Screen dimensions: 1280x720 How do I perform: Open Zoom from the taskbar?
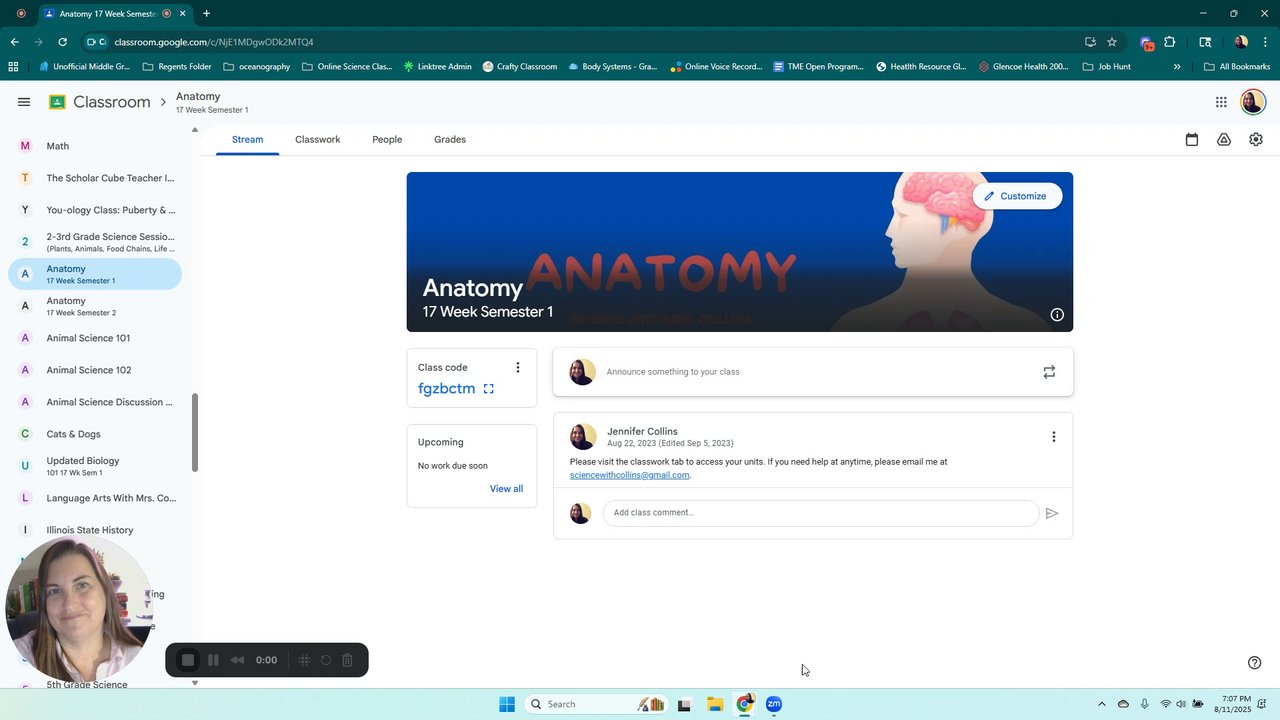pyautogui.click(x=774, y=704)
